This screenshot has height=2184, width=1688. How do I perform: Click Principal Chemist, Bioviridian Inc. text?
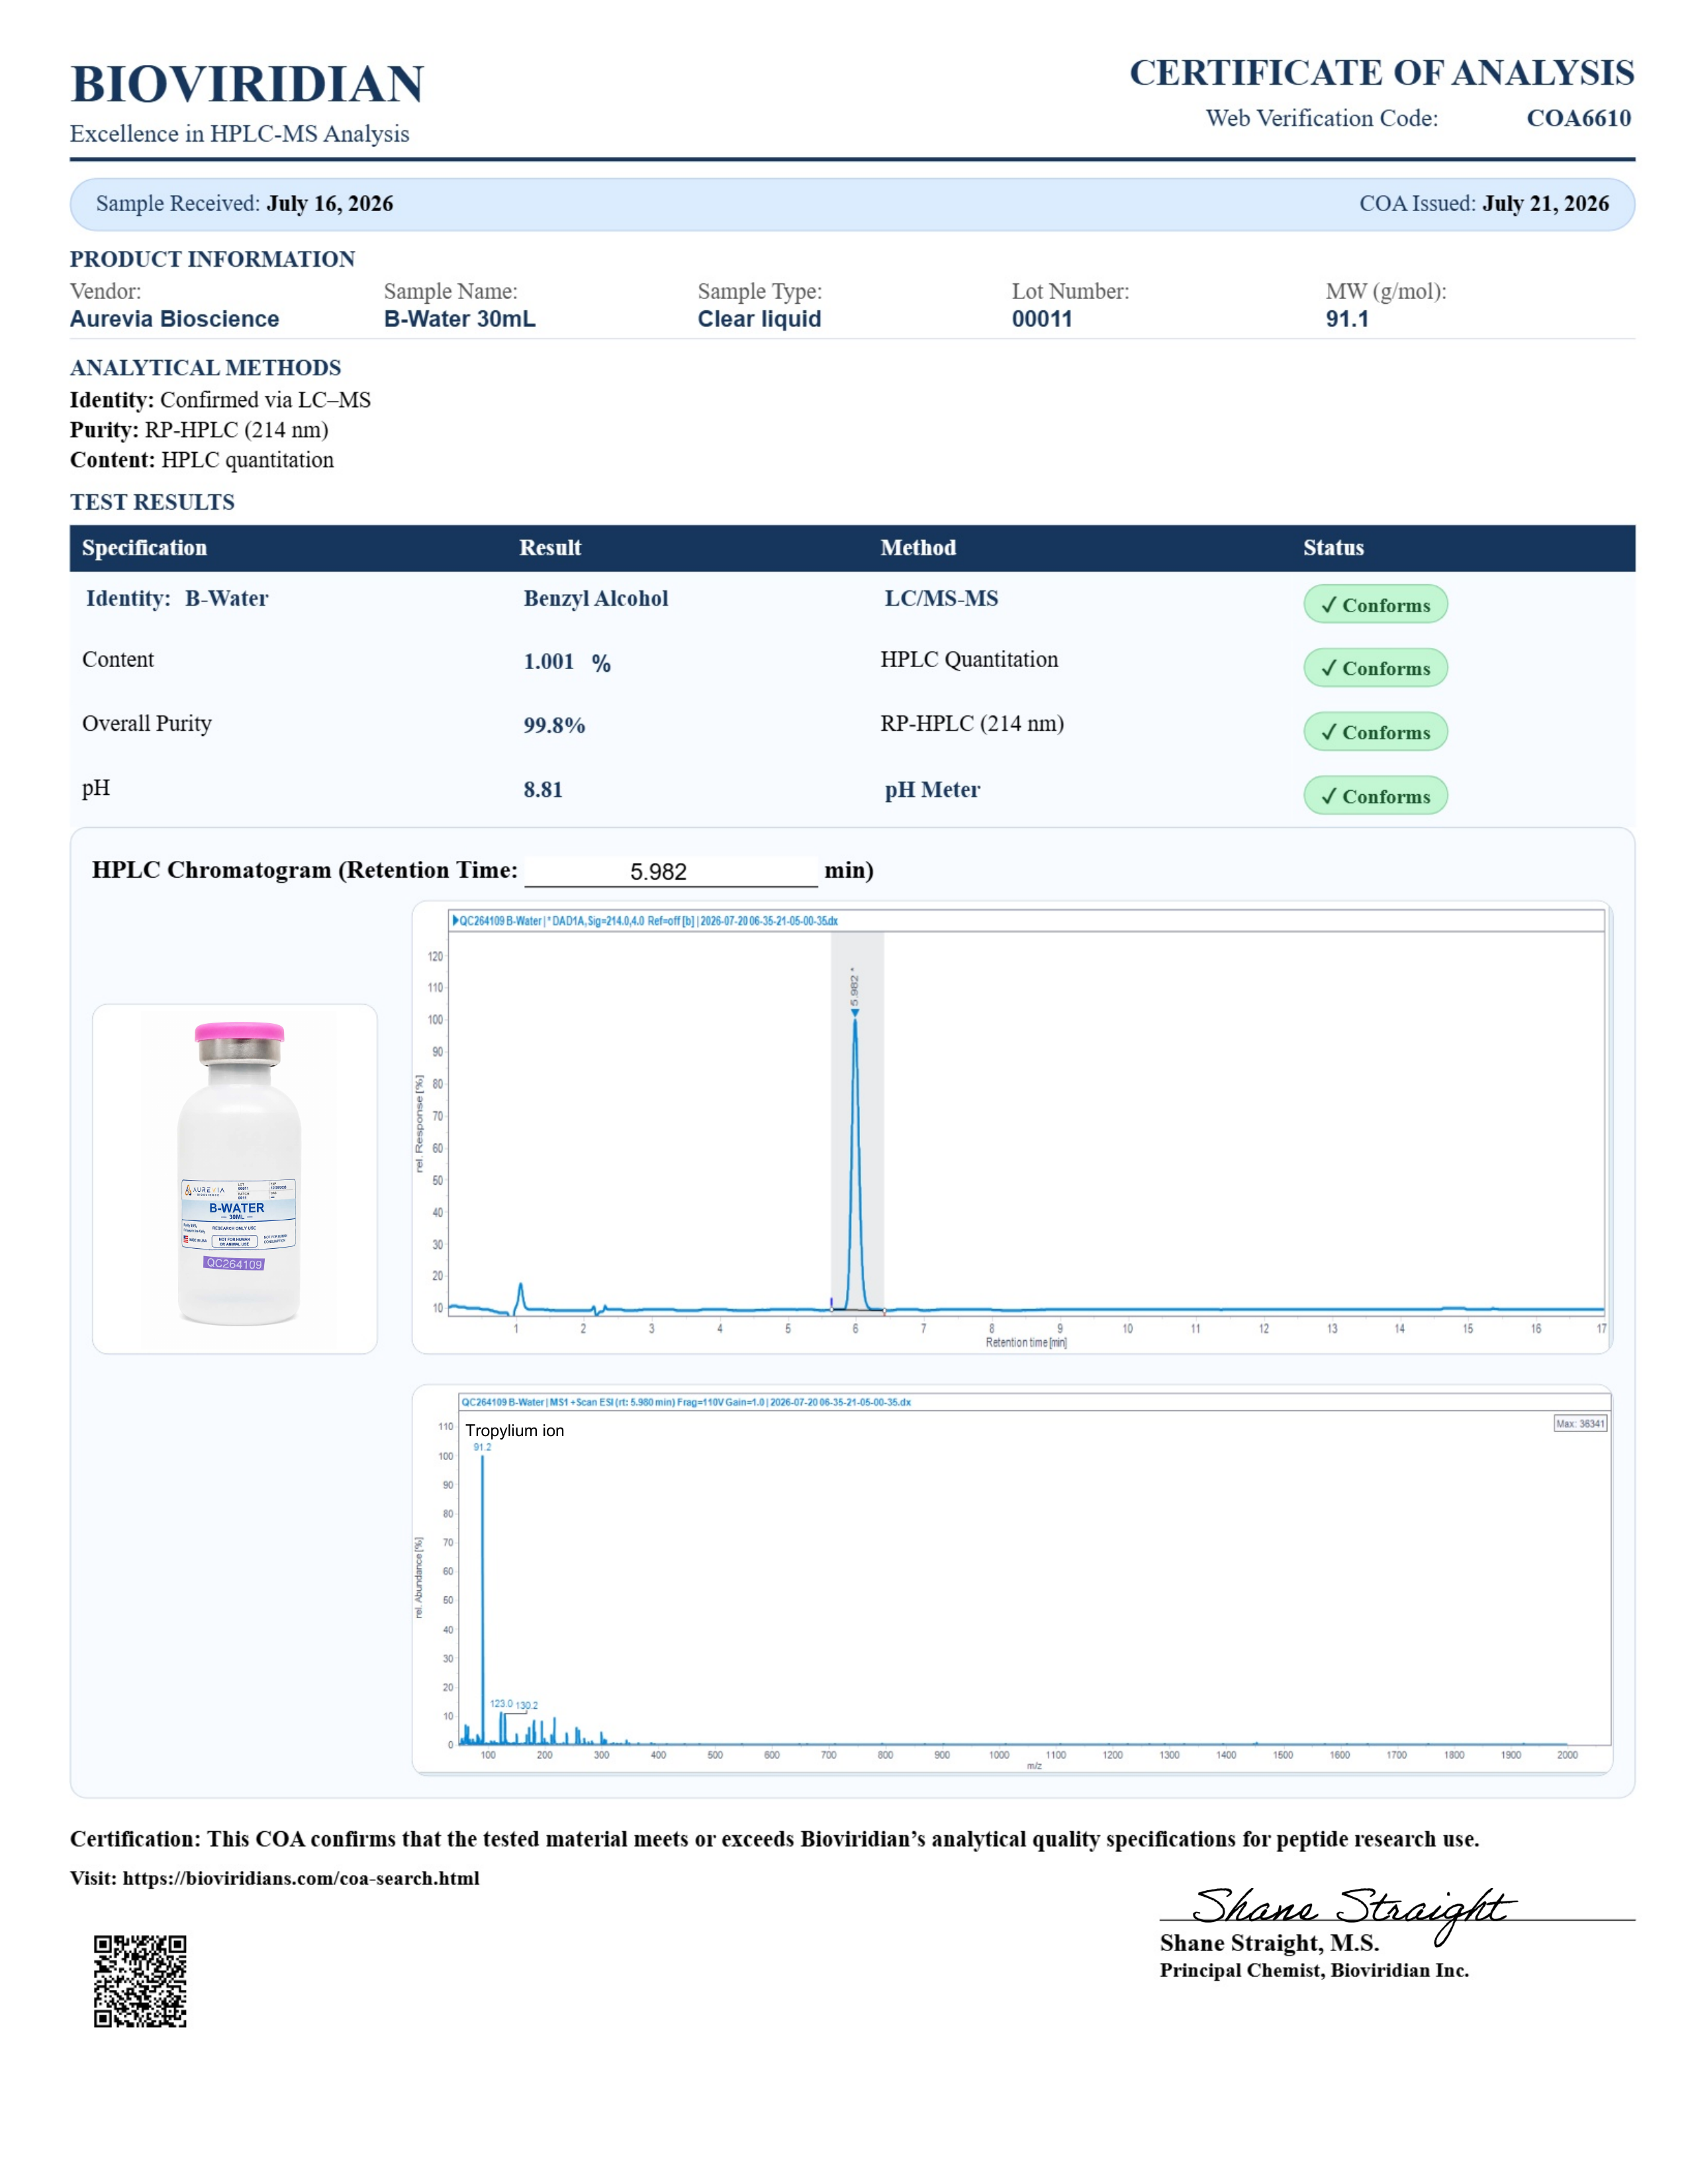(1314, 1970)
